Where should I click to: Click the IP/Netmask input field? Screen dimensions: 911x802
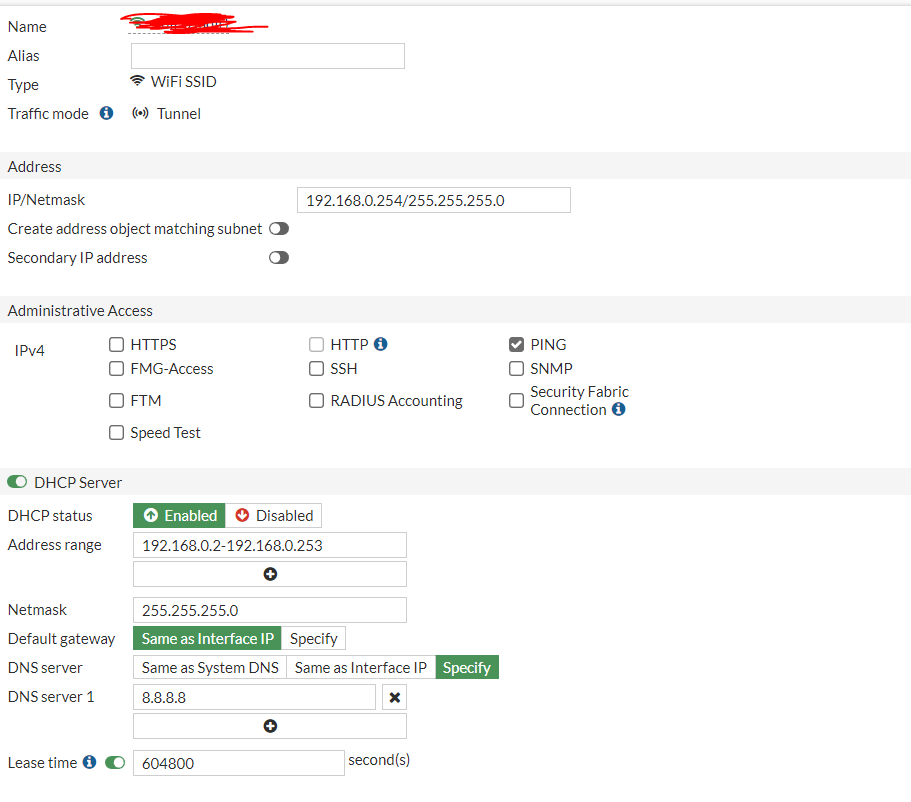(x=434, y=200)
